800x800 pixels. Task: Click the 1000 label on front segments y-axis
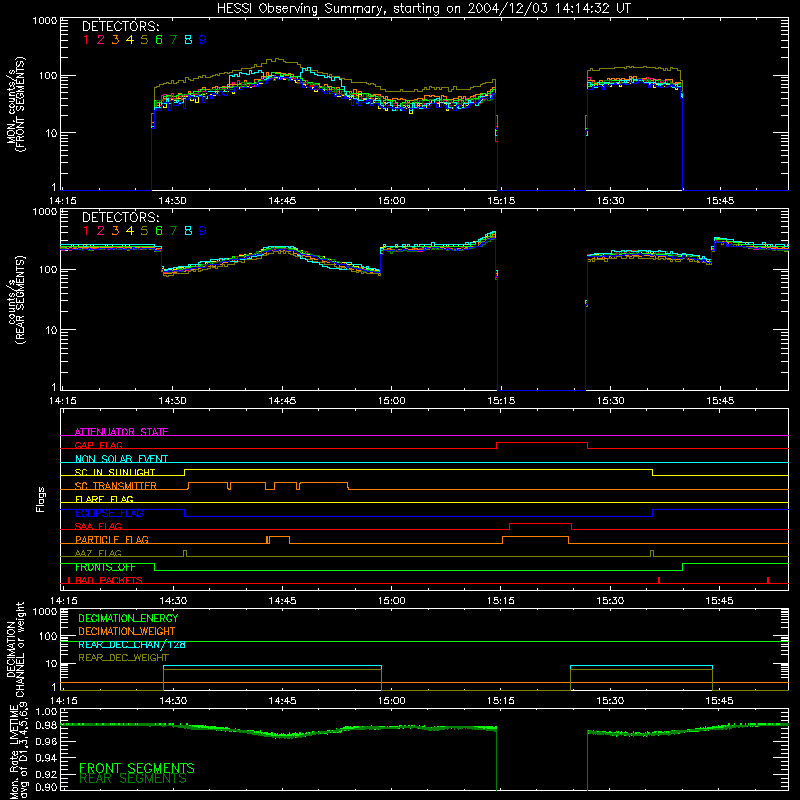point(45,21)
